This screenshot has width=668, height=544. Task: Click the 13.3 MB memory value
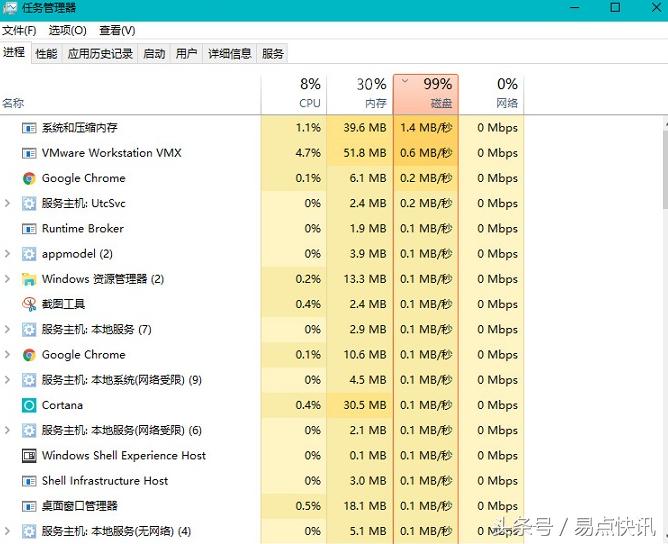point(365,279)
